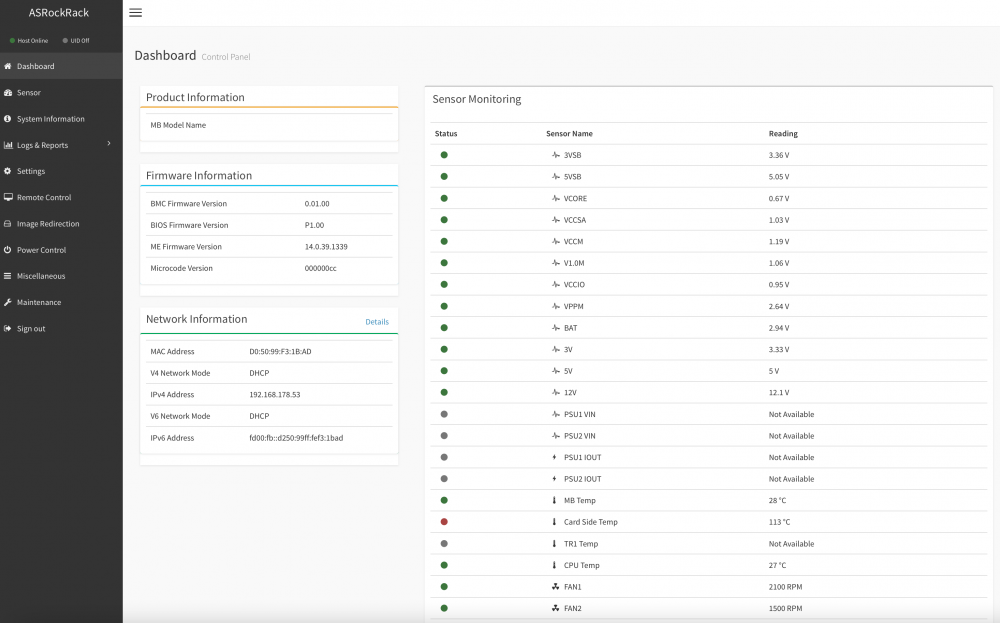Expand the Logs & Reports submenu arrow
This screenshot has height=623, width=1000.
pos(109,143)
